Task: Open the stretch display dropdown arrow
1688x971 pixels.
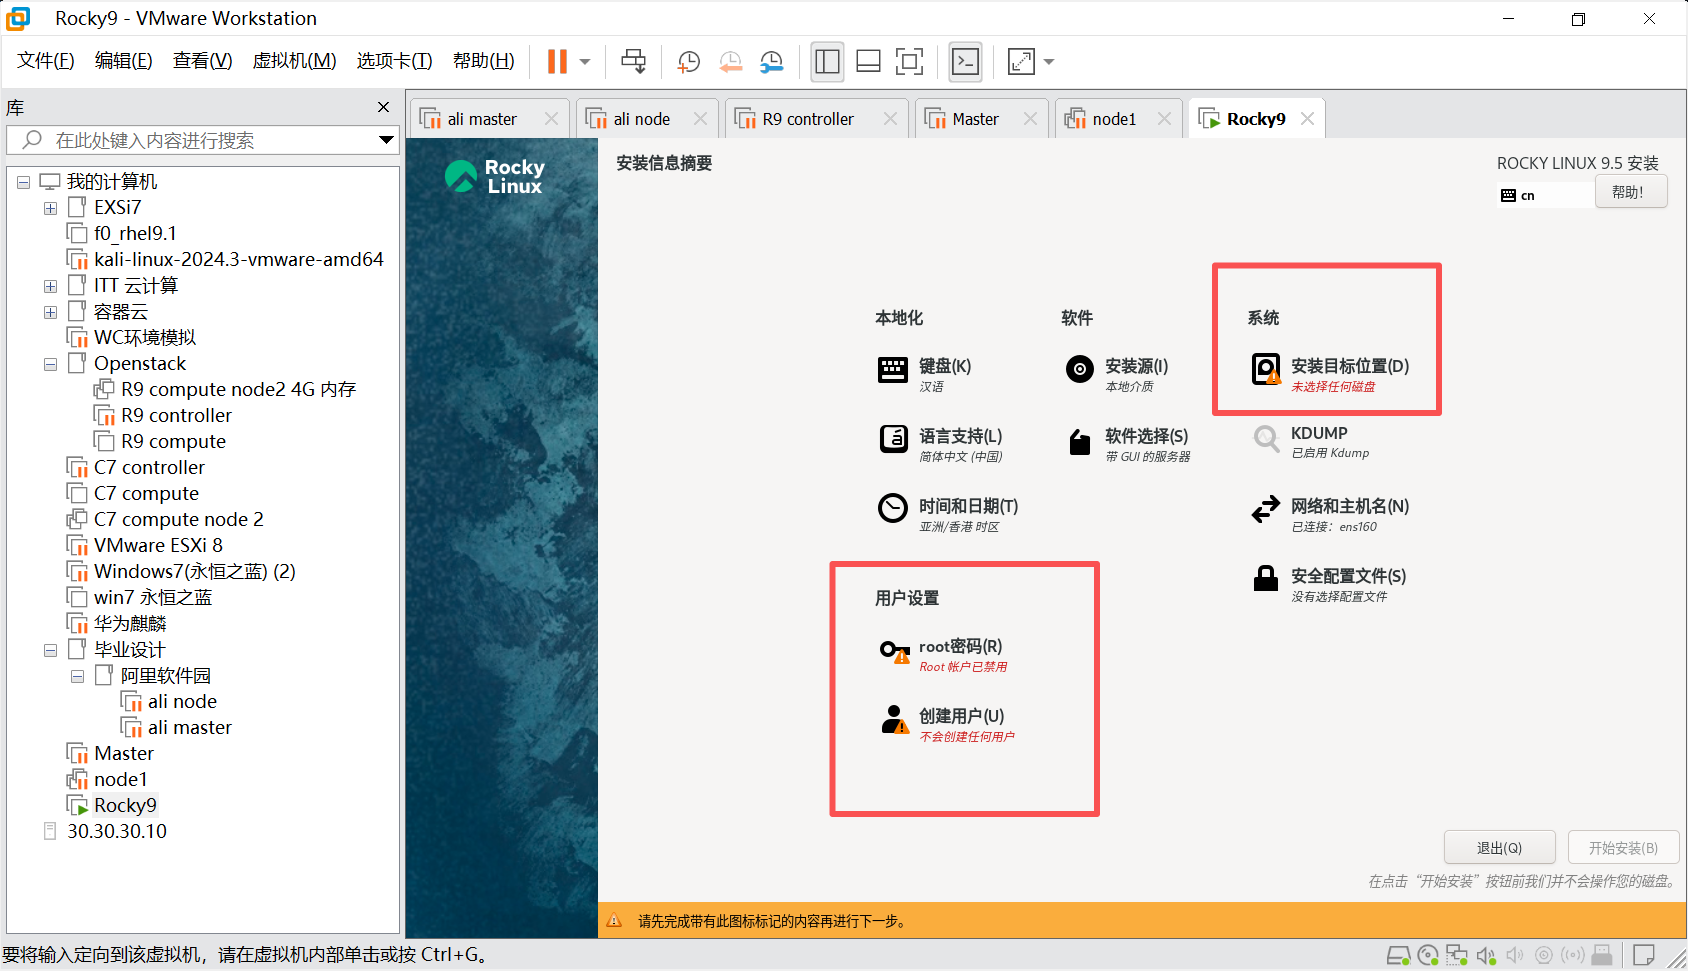Action: [1049, 62]
